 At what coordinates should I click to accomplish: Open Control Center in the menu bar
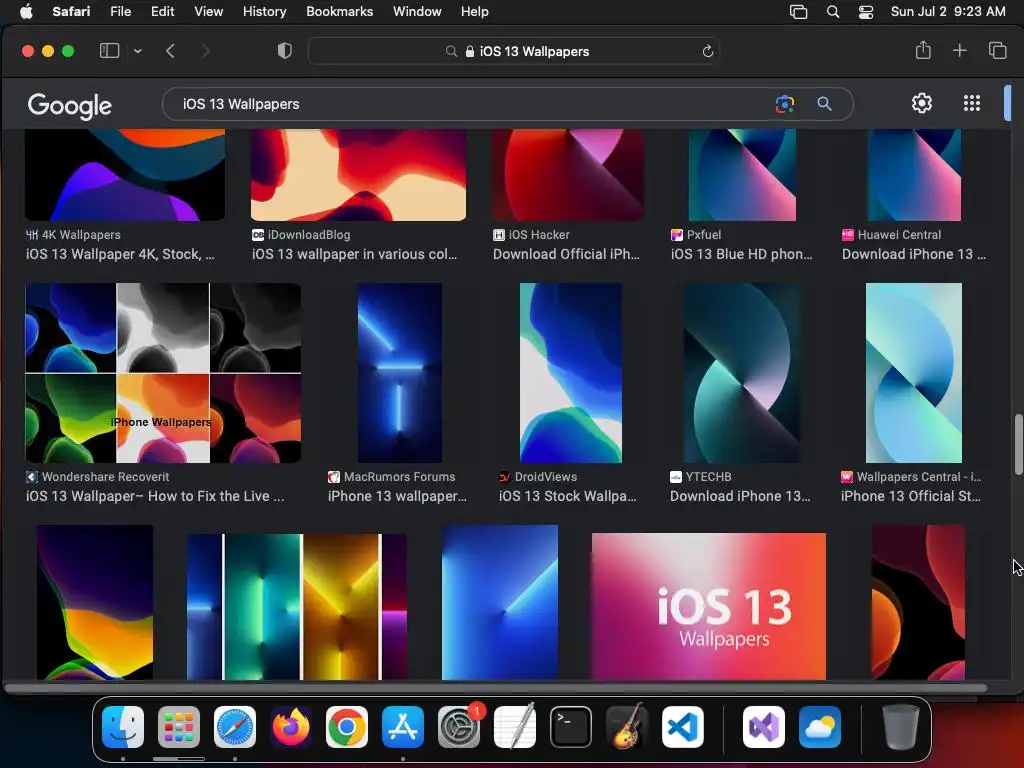(866, 12)
